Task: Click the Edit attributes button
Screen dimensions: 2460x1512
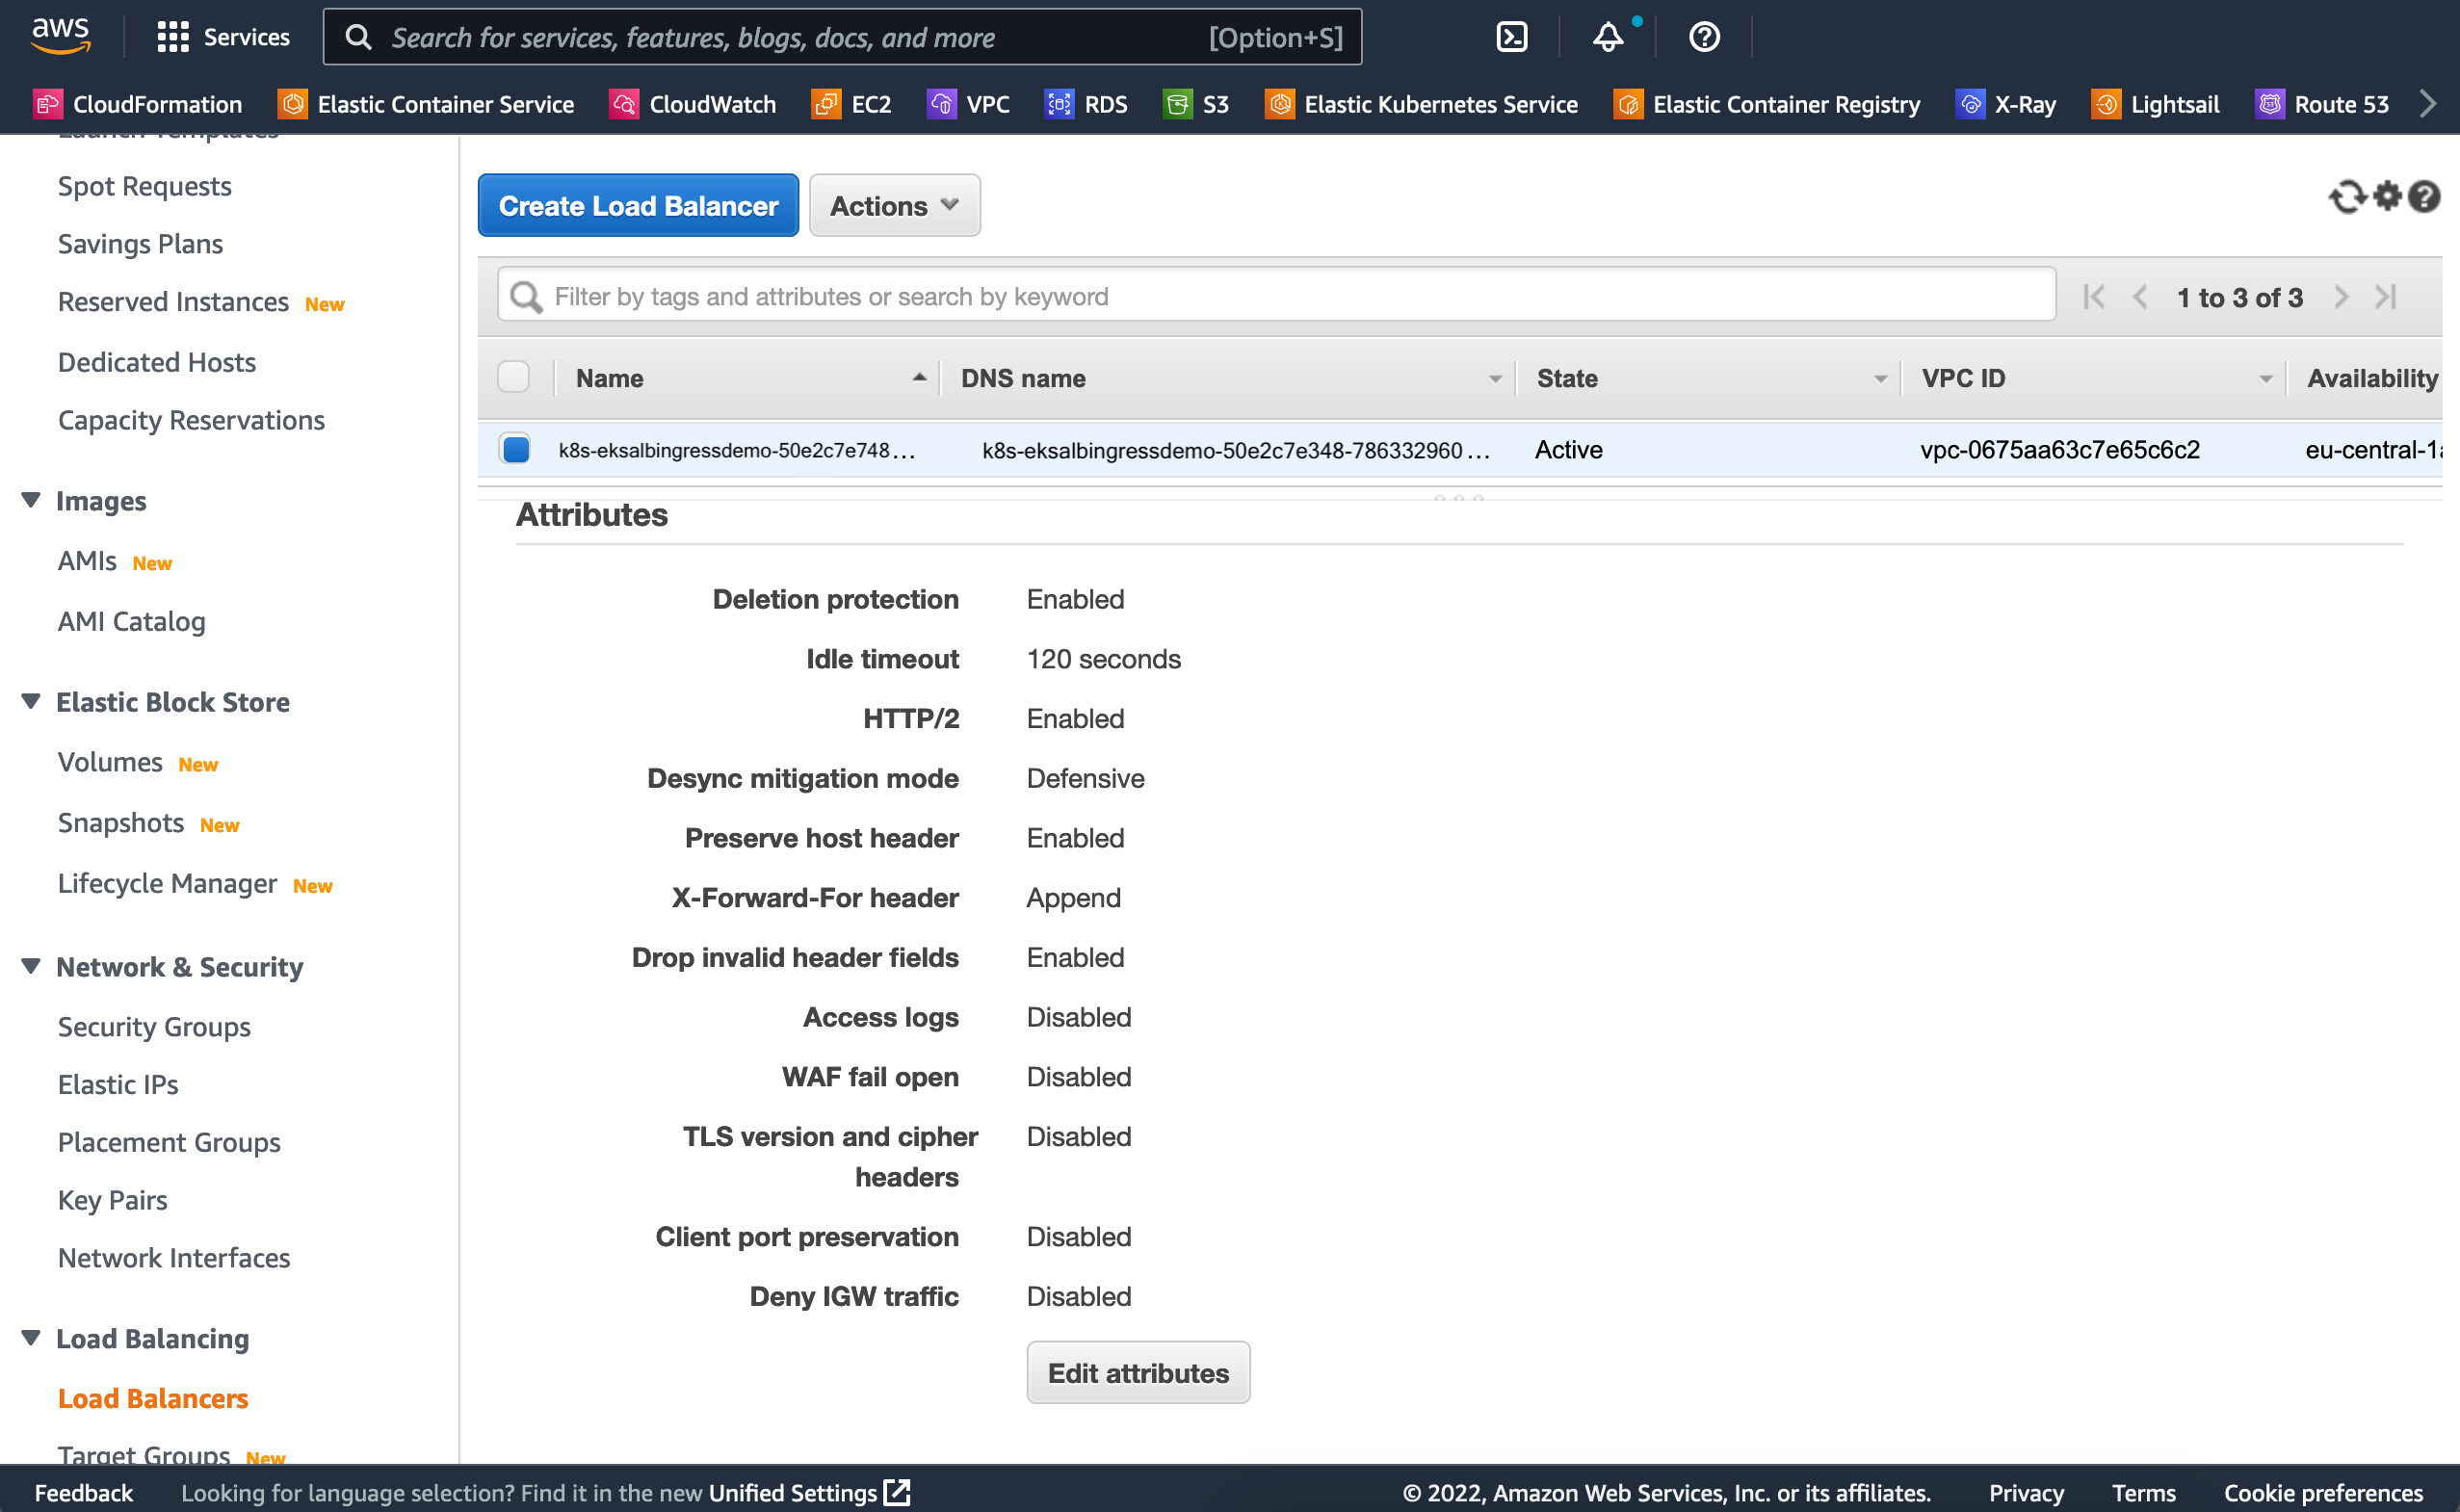Action: click(1138, 1373)
